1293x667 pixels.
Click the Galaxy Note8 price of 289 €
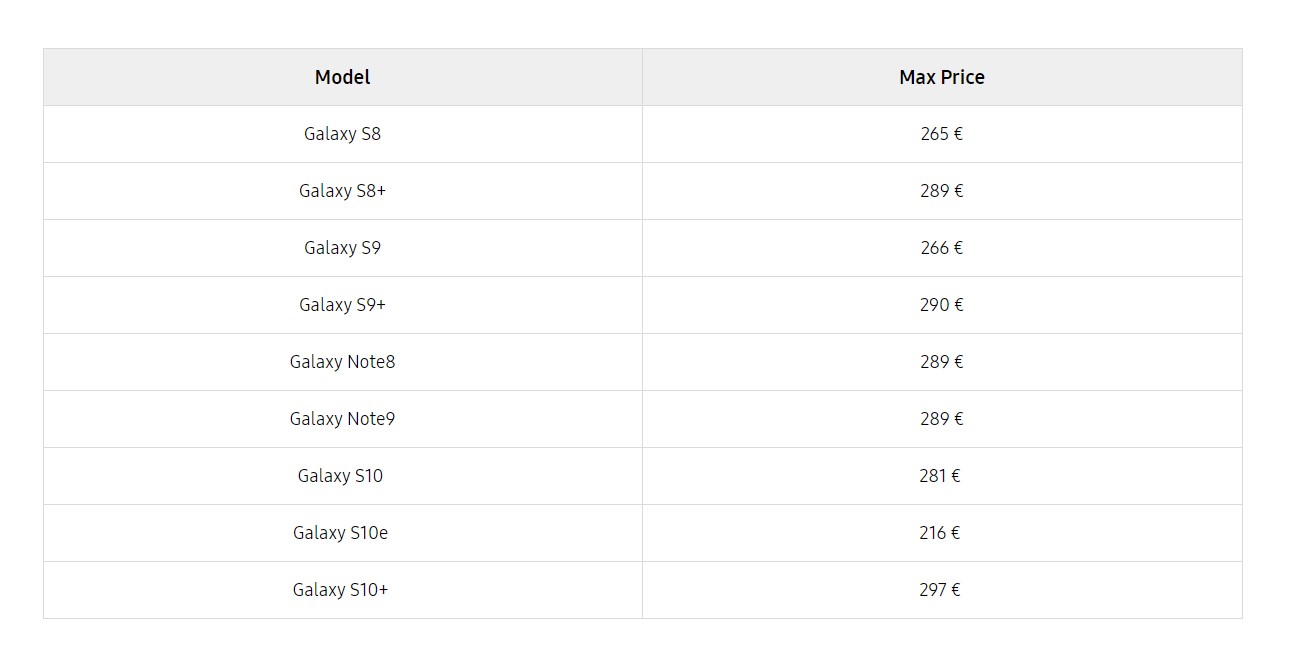tap(941, 362)
